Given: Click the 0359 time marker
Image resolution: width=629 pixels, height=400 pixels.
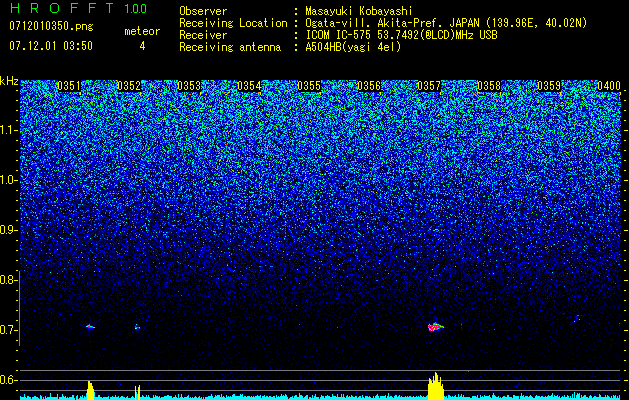Looking at the screenshot, I should pyautogui.click(x=549, y=86).
